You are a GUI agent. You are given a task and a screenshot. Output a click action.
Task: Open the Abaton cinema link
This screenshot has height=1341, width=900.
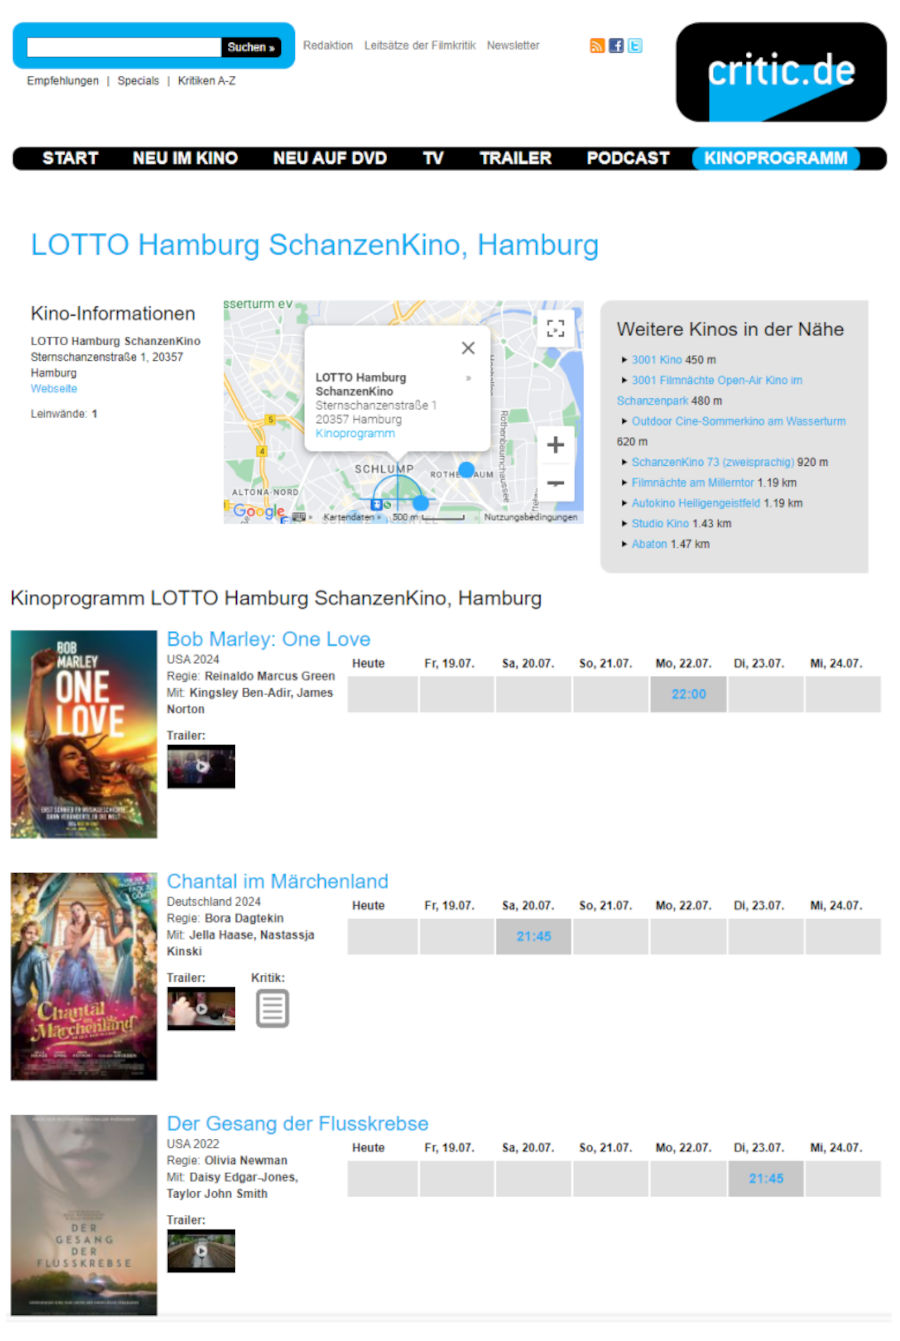tap(649, 544)
